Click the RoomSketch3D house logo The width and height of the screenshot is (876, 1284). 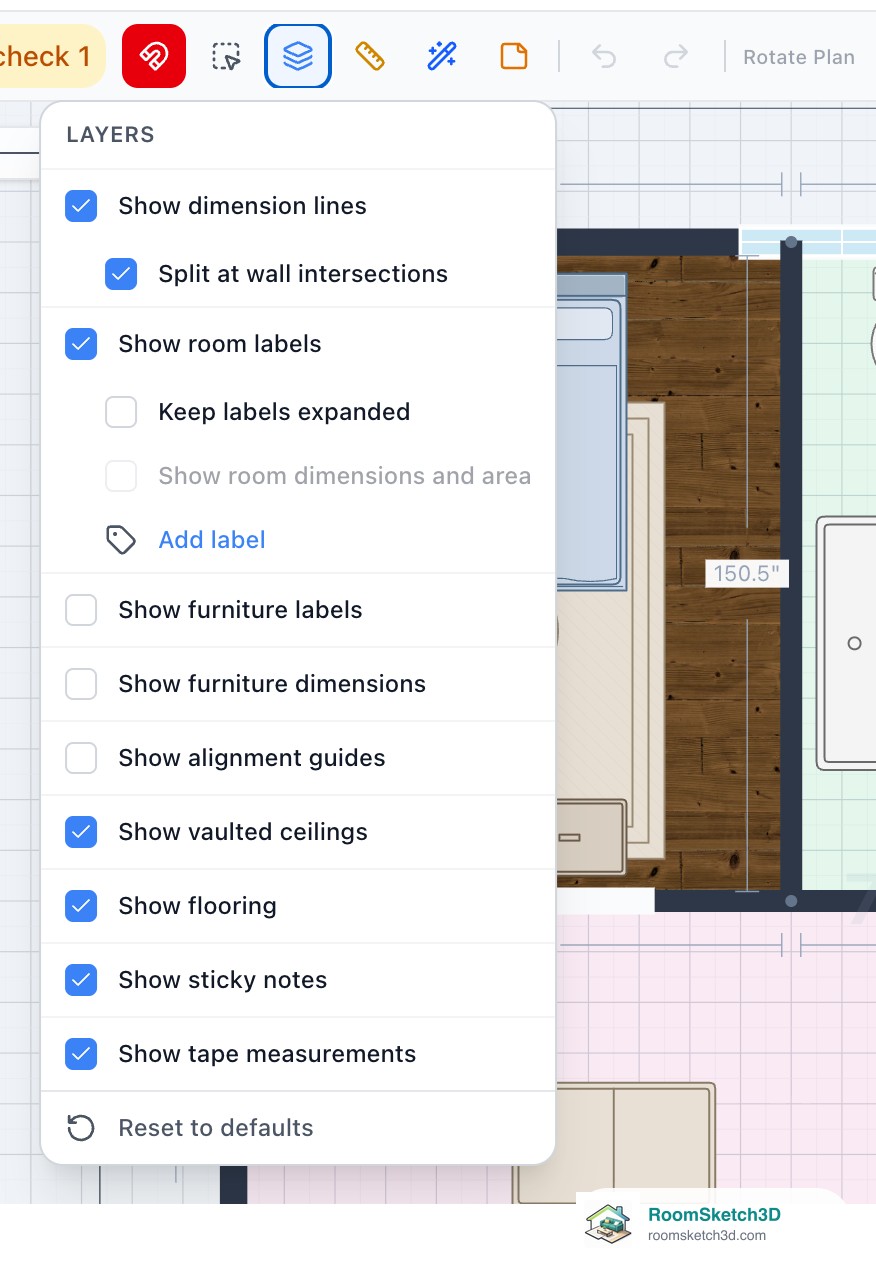(609, 1224)
